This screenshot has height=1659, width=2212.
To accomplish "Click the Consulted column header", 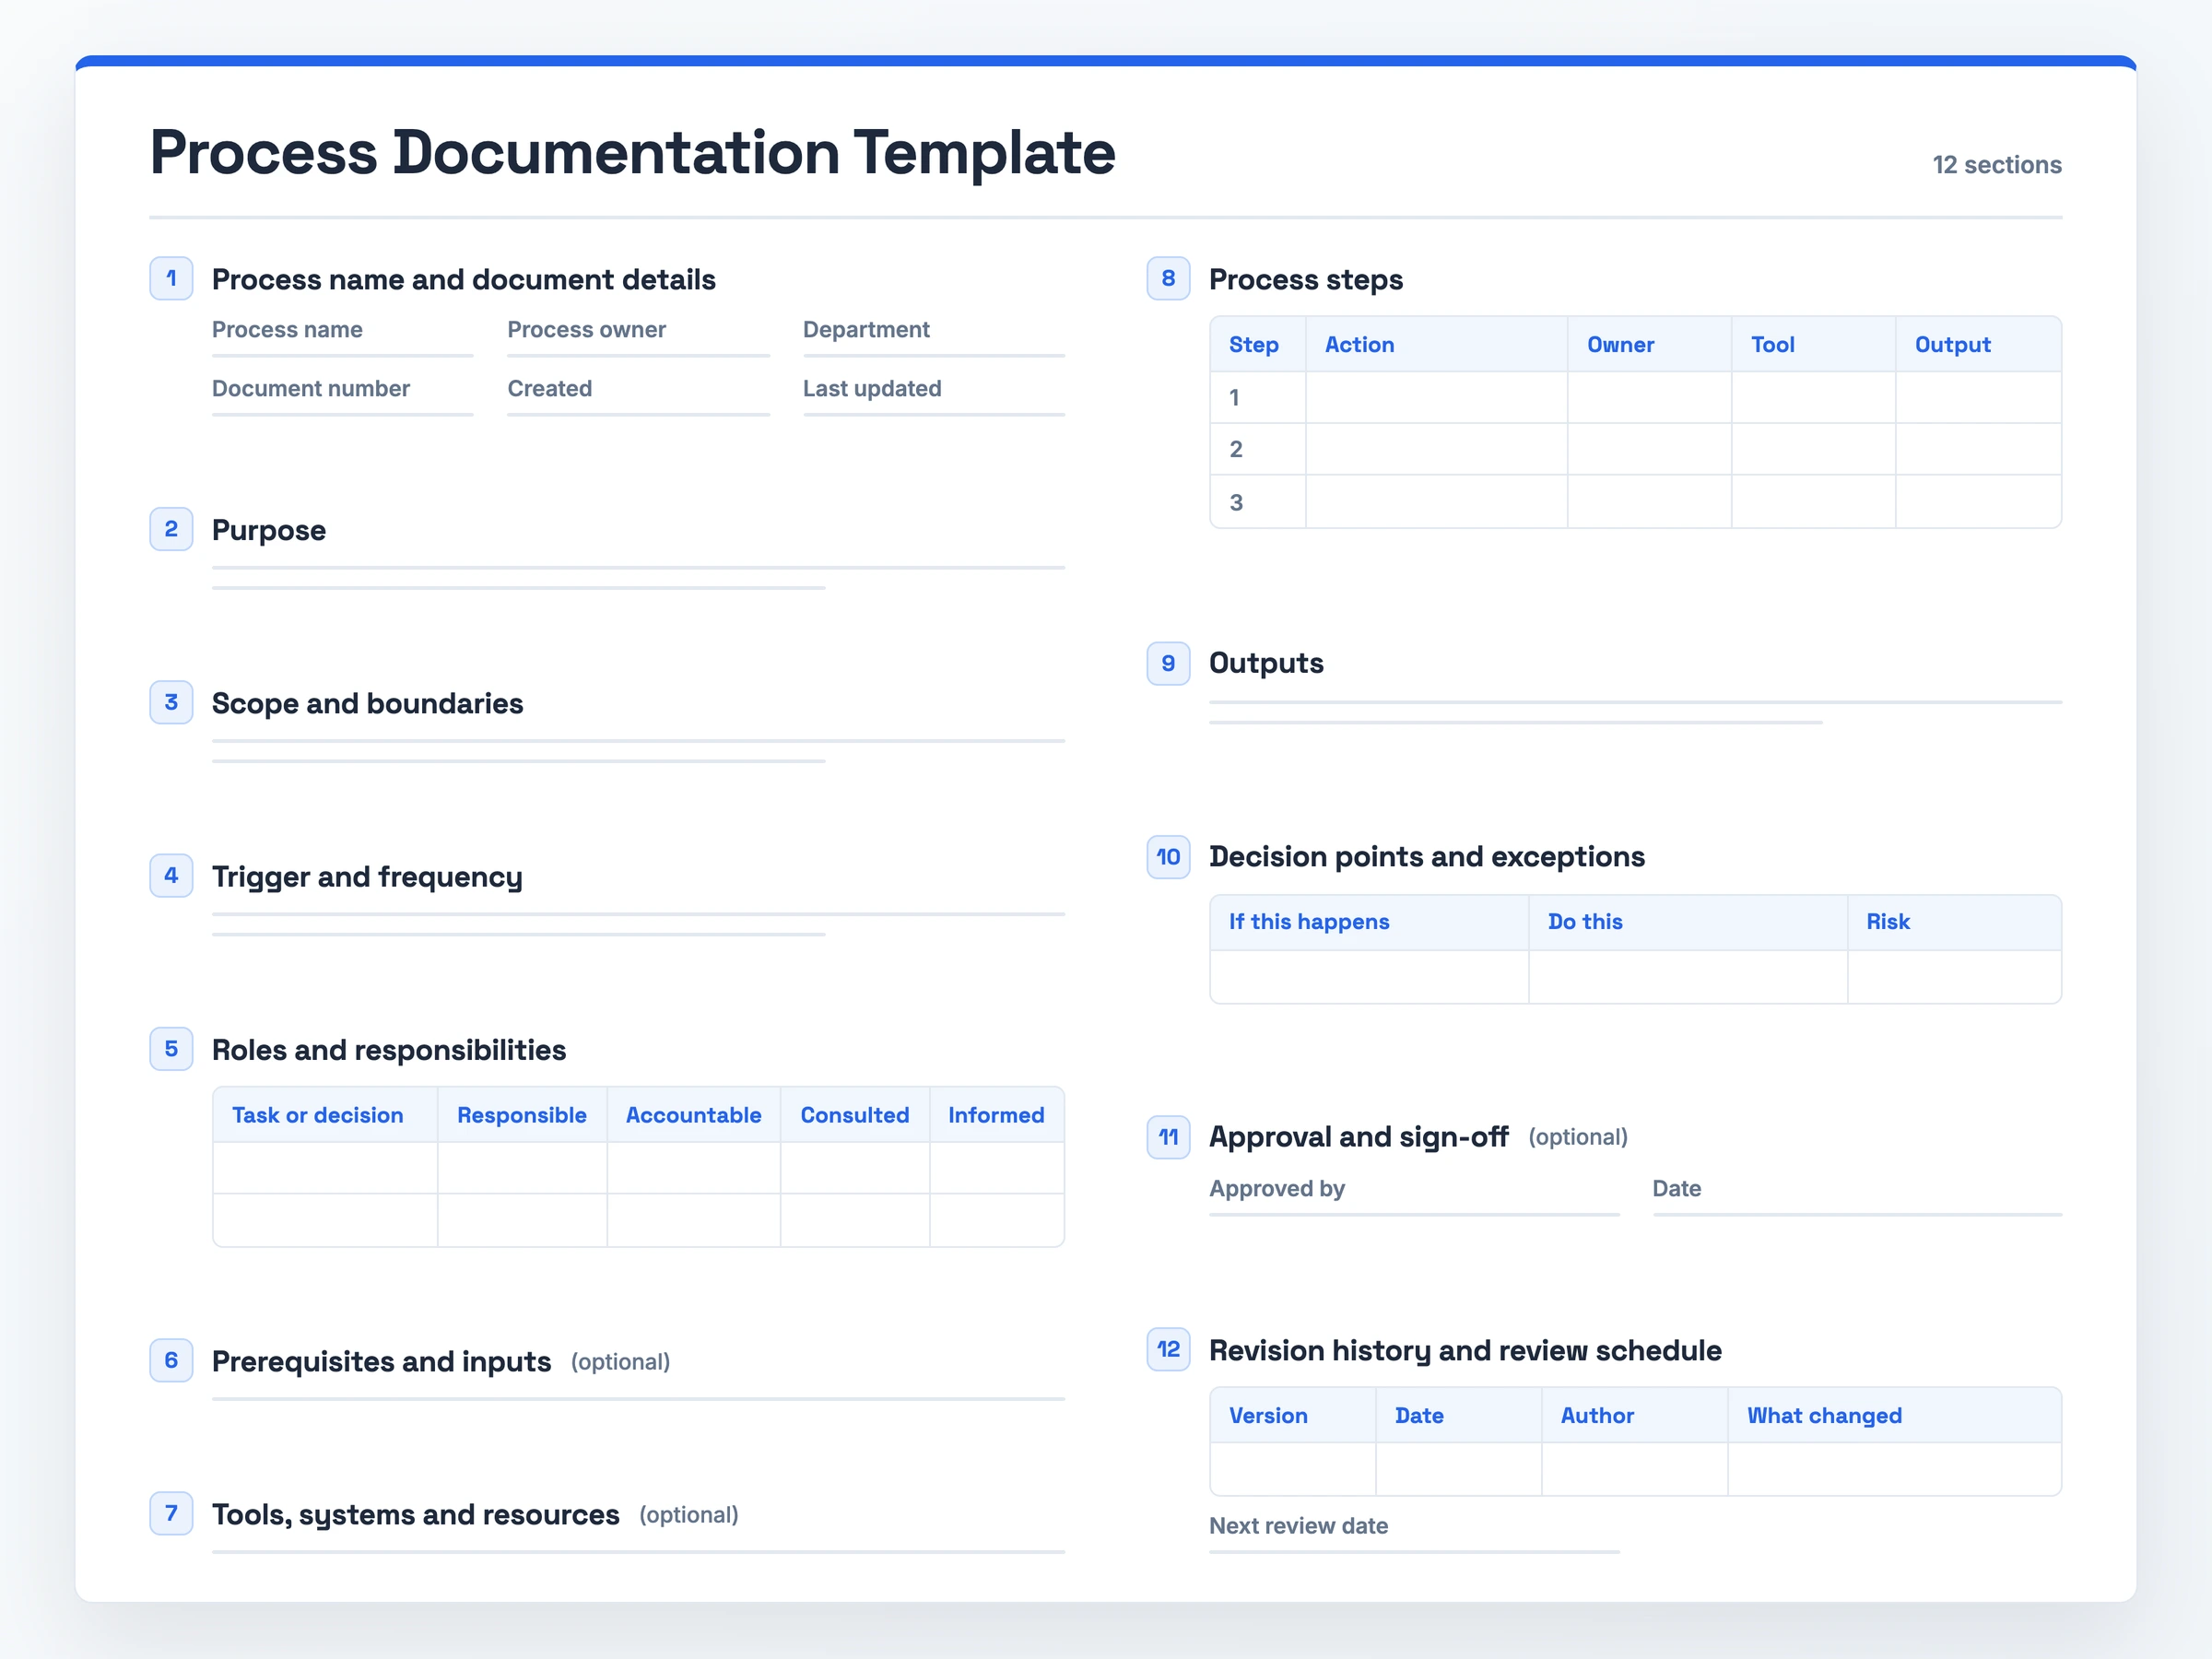I will [855, 1115].
